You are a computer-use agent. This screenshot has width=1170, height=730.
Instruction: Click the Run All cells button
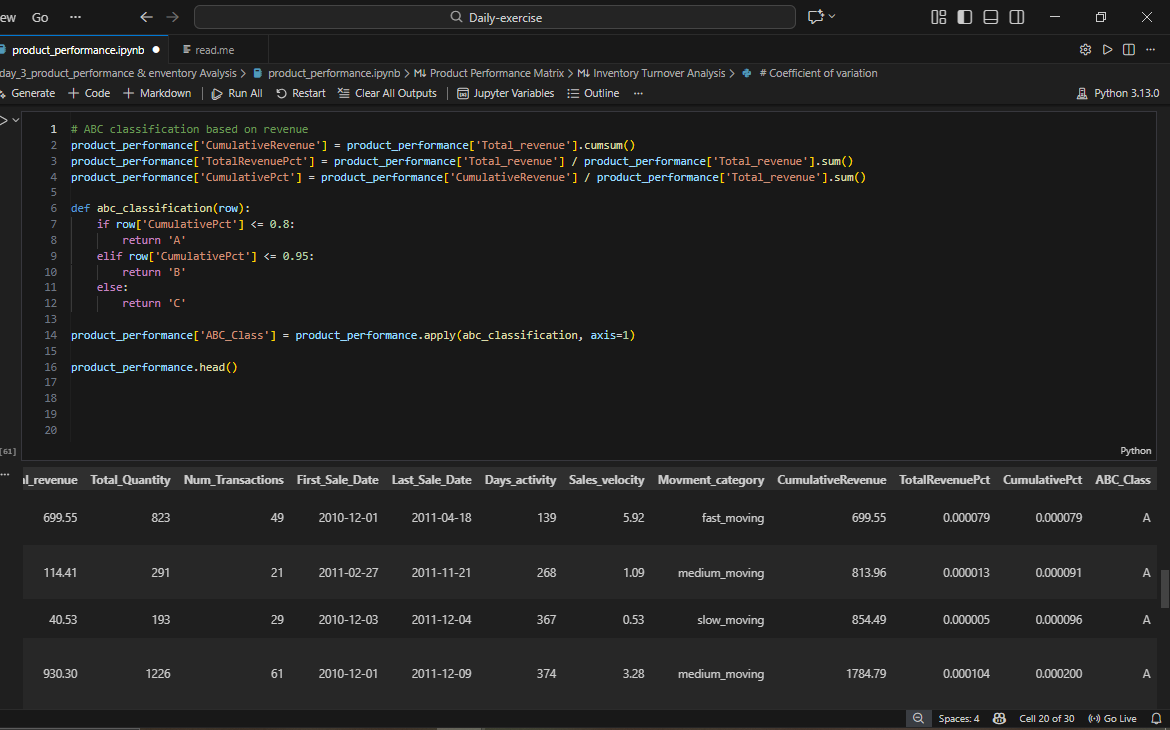click(x=237, y=93)
